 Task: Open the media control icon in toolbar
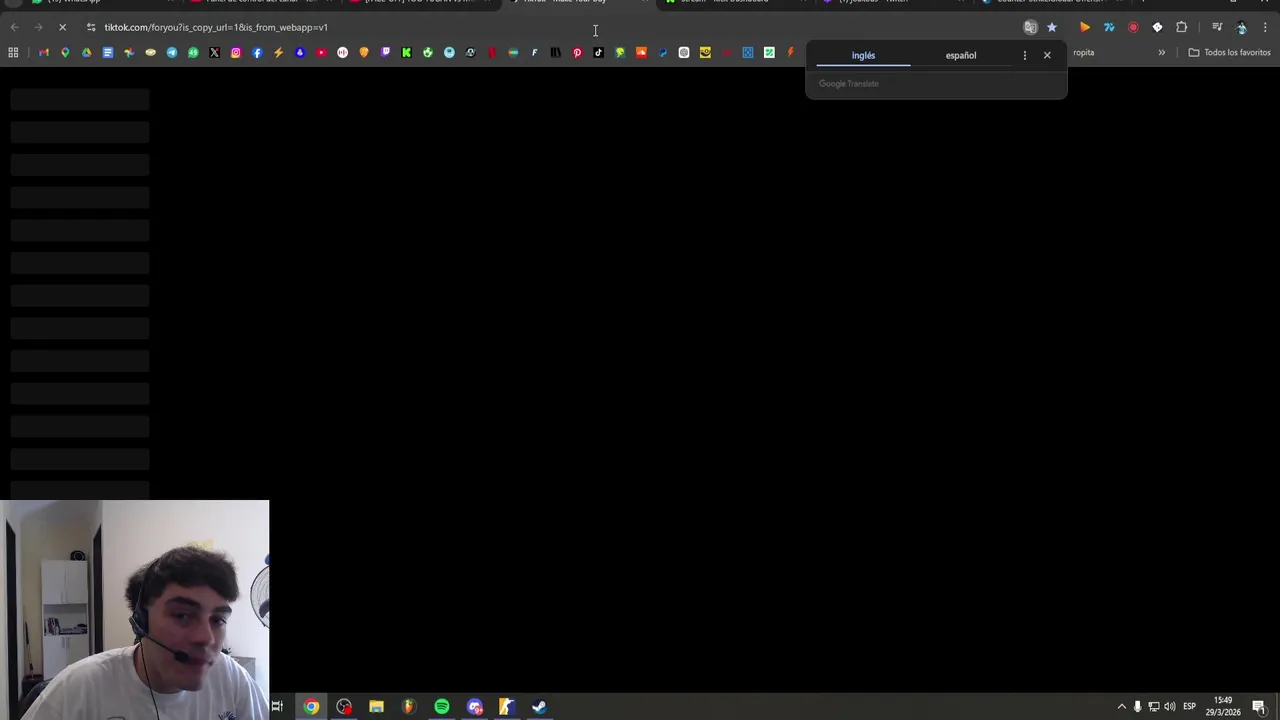1217,27
